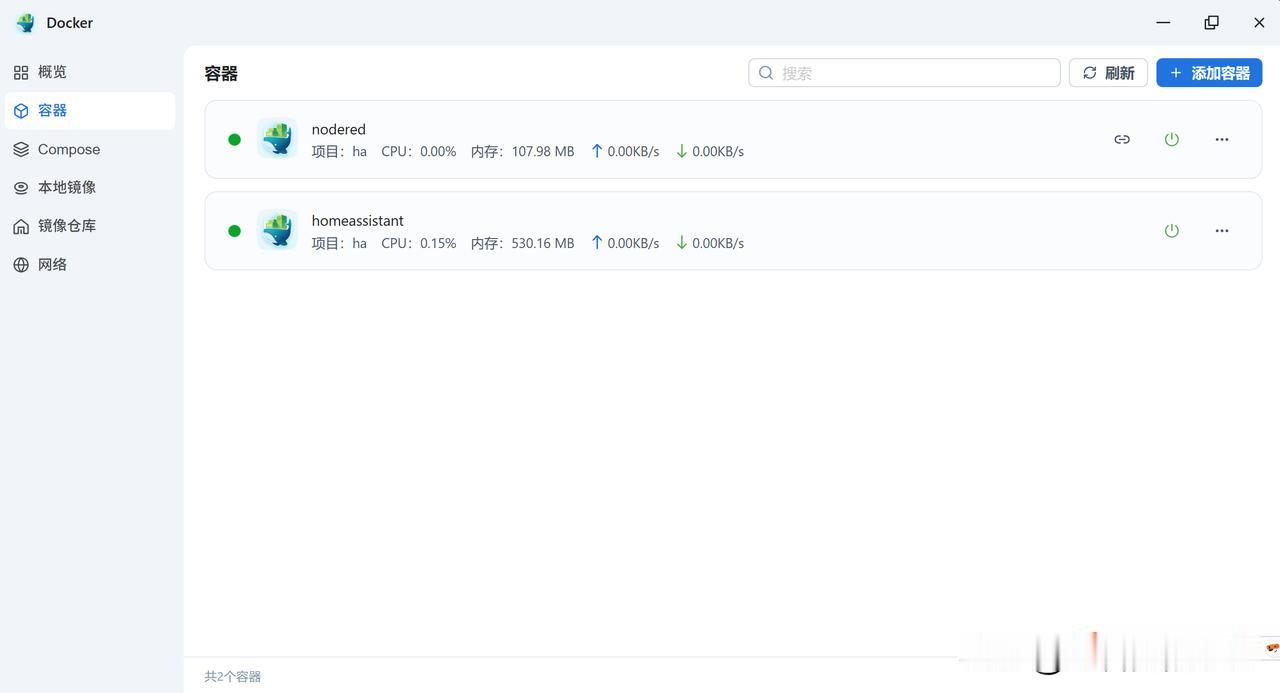Open the nodered link icon
This screenshot has height=693, width=1280.
[x=1122, y=139]
